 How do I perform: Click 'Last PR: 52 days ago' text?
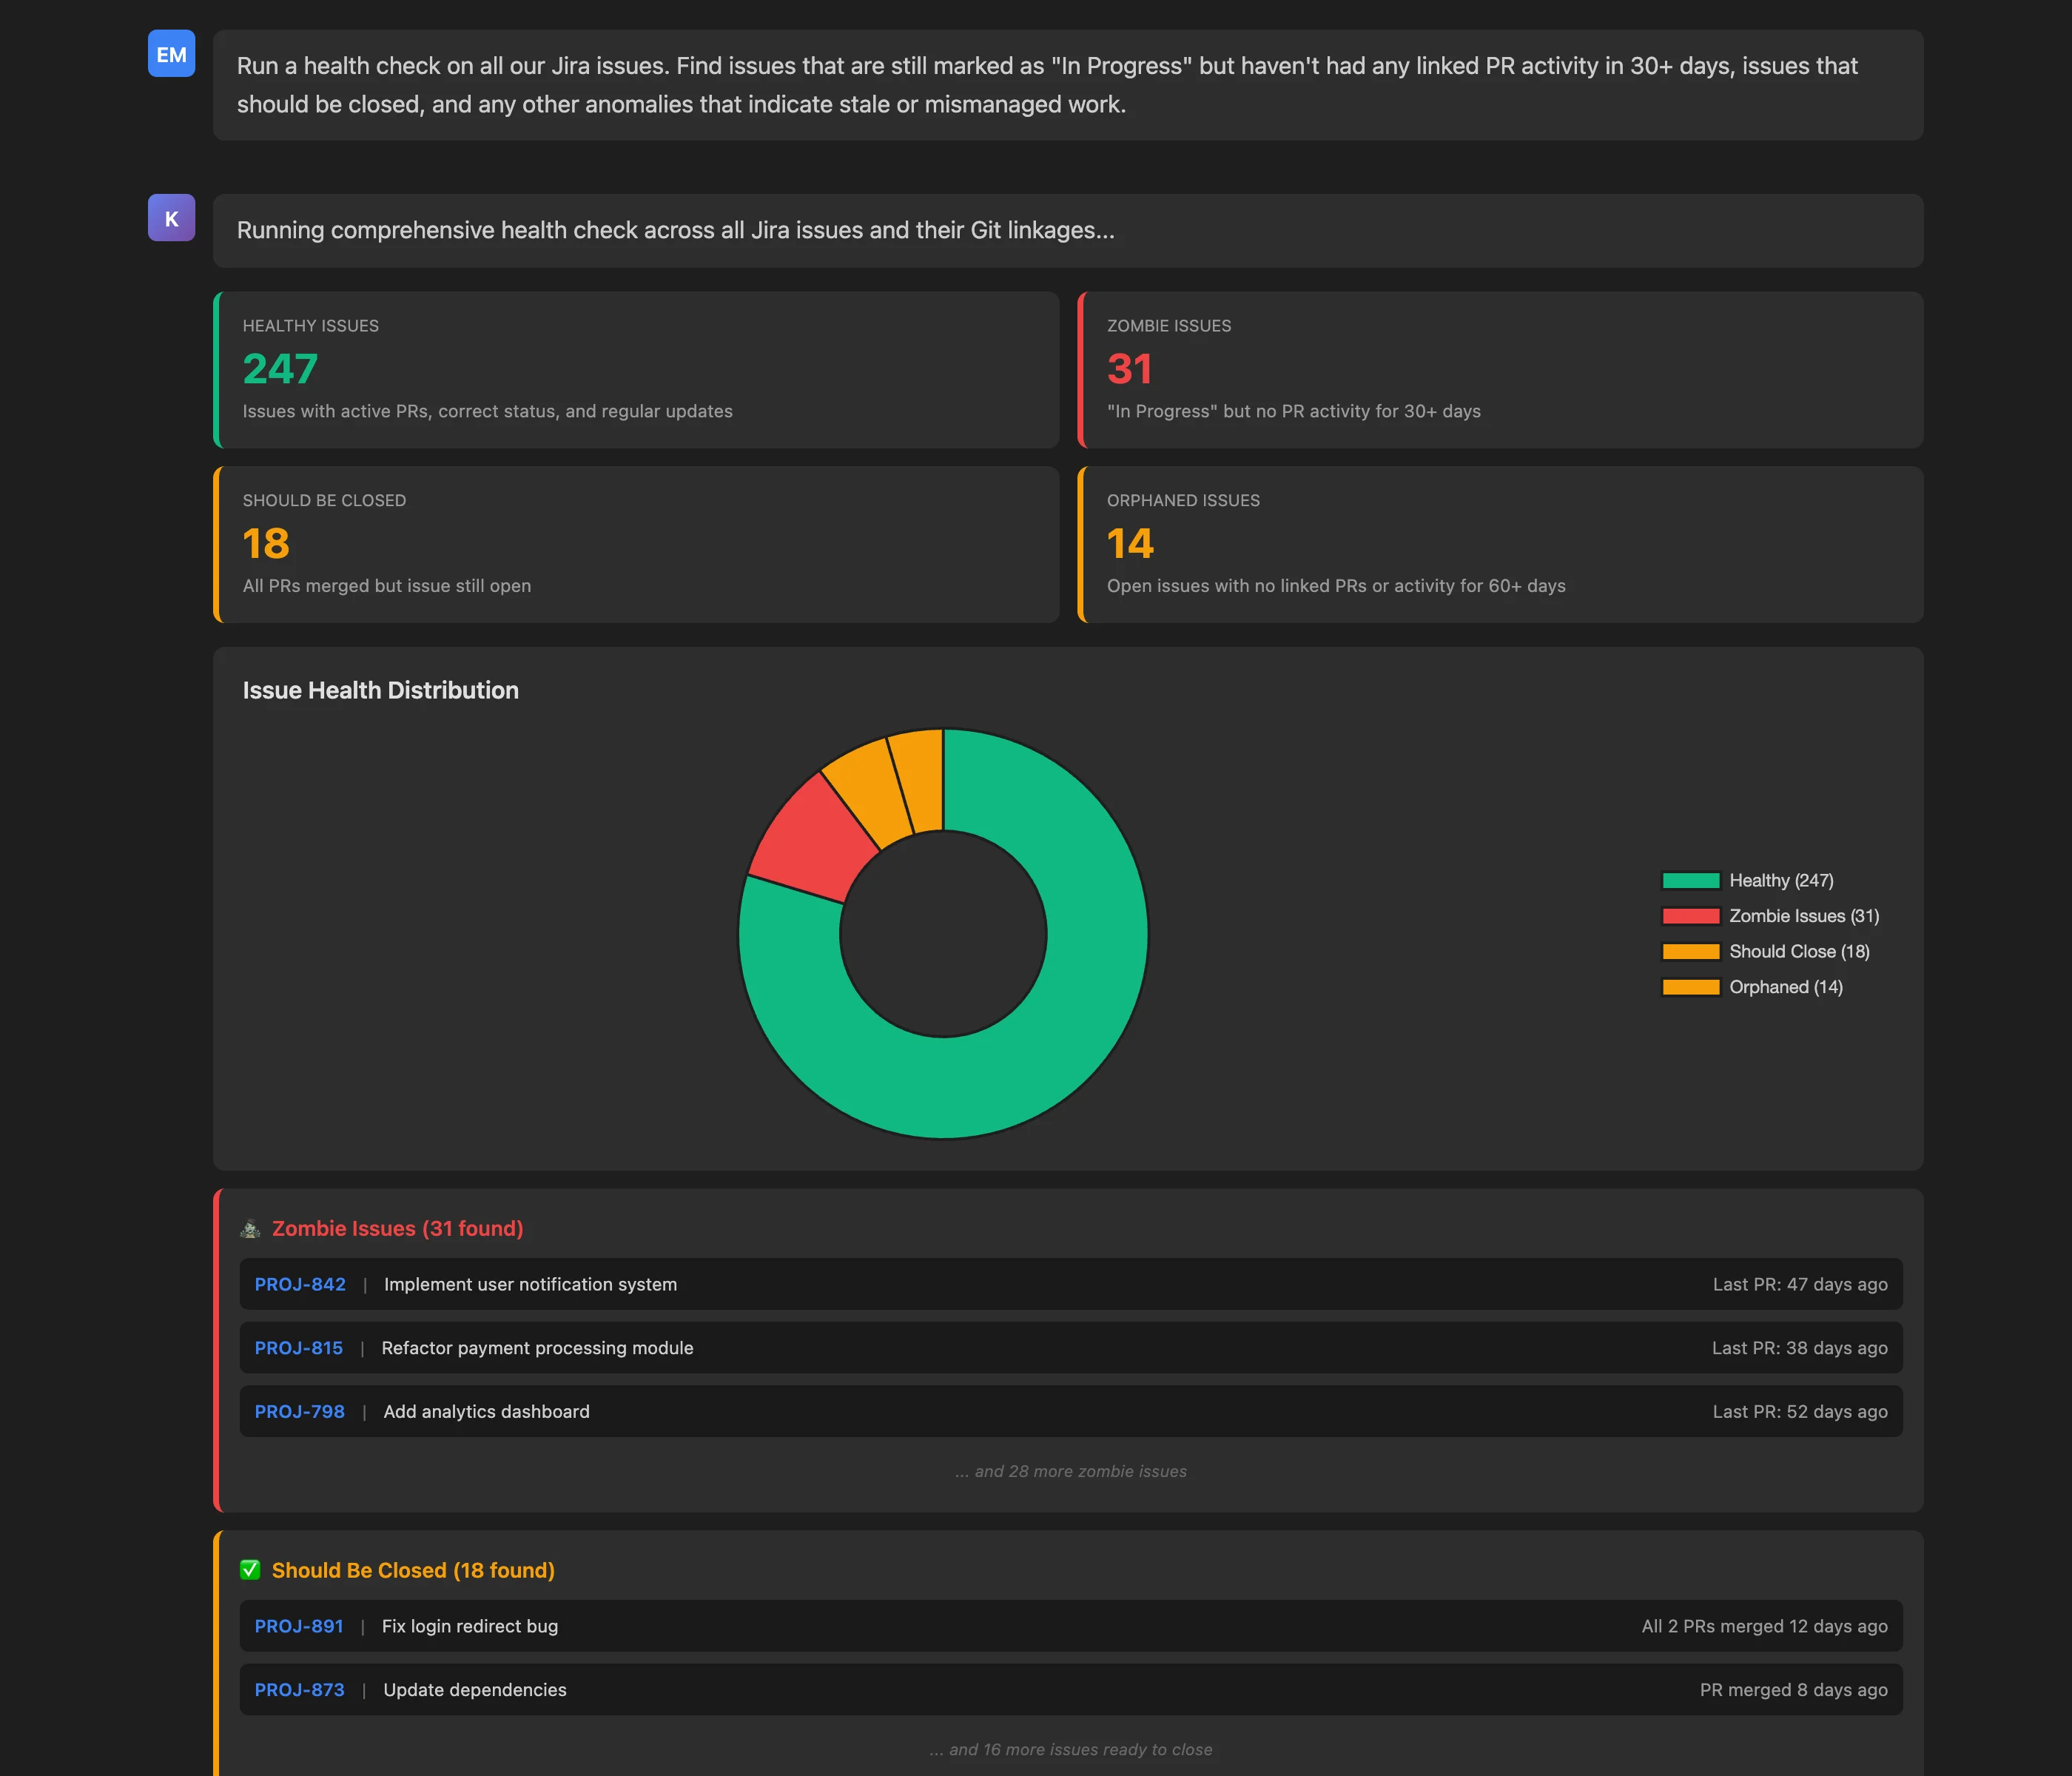tap(1800, 1411)
